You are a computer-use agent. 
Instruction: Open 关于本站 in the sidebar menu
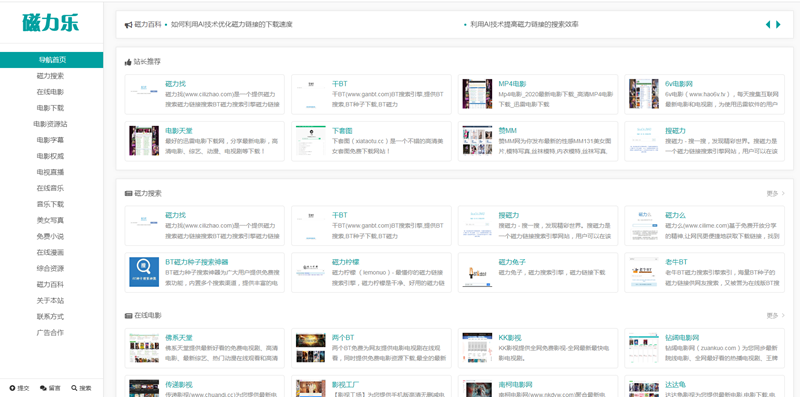pos(50,301)
